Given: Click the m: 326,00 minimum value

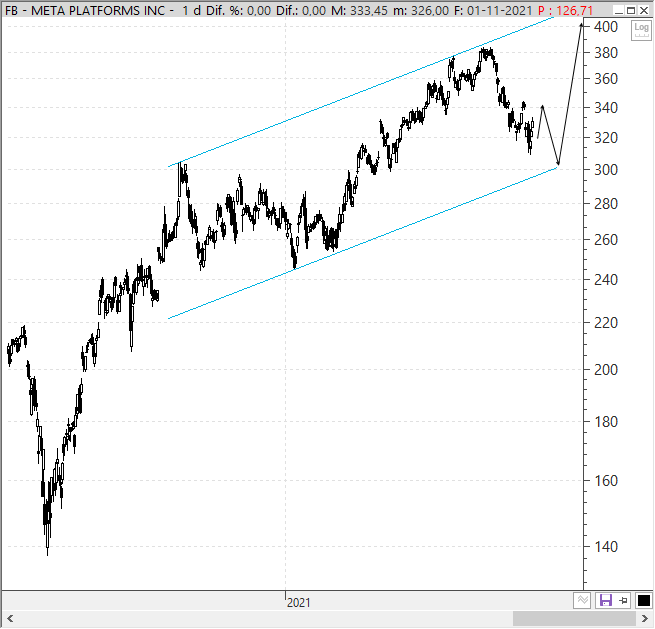Looking at the screenshot, I should [421, 10].
